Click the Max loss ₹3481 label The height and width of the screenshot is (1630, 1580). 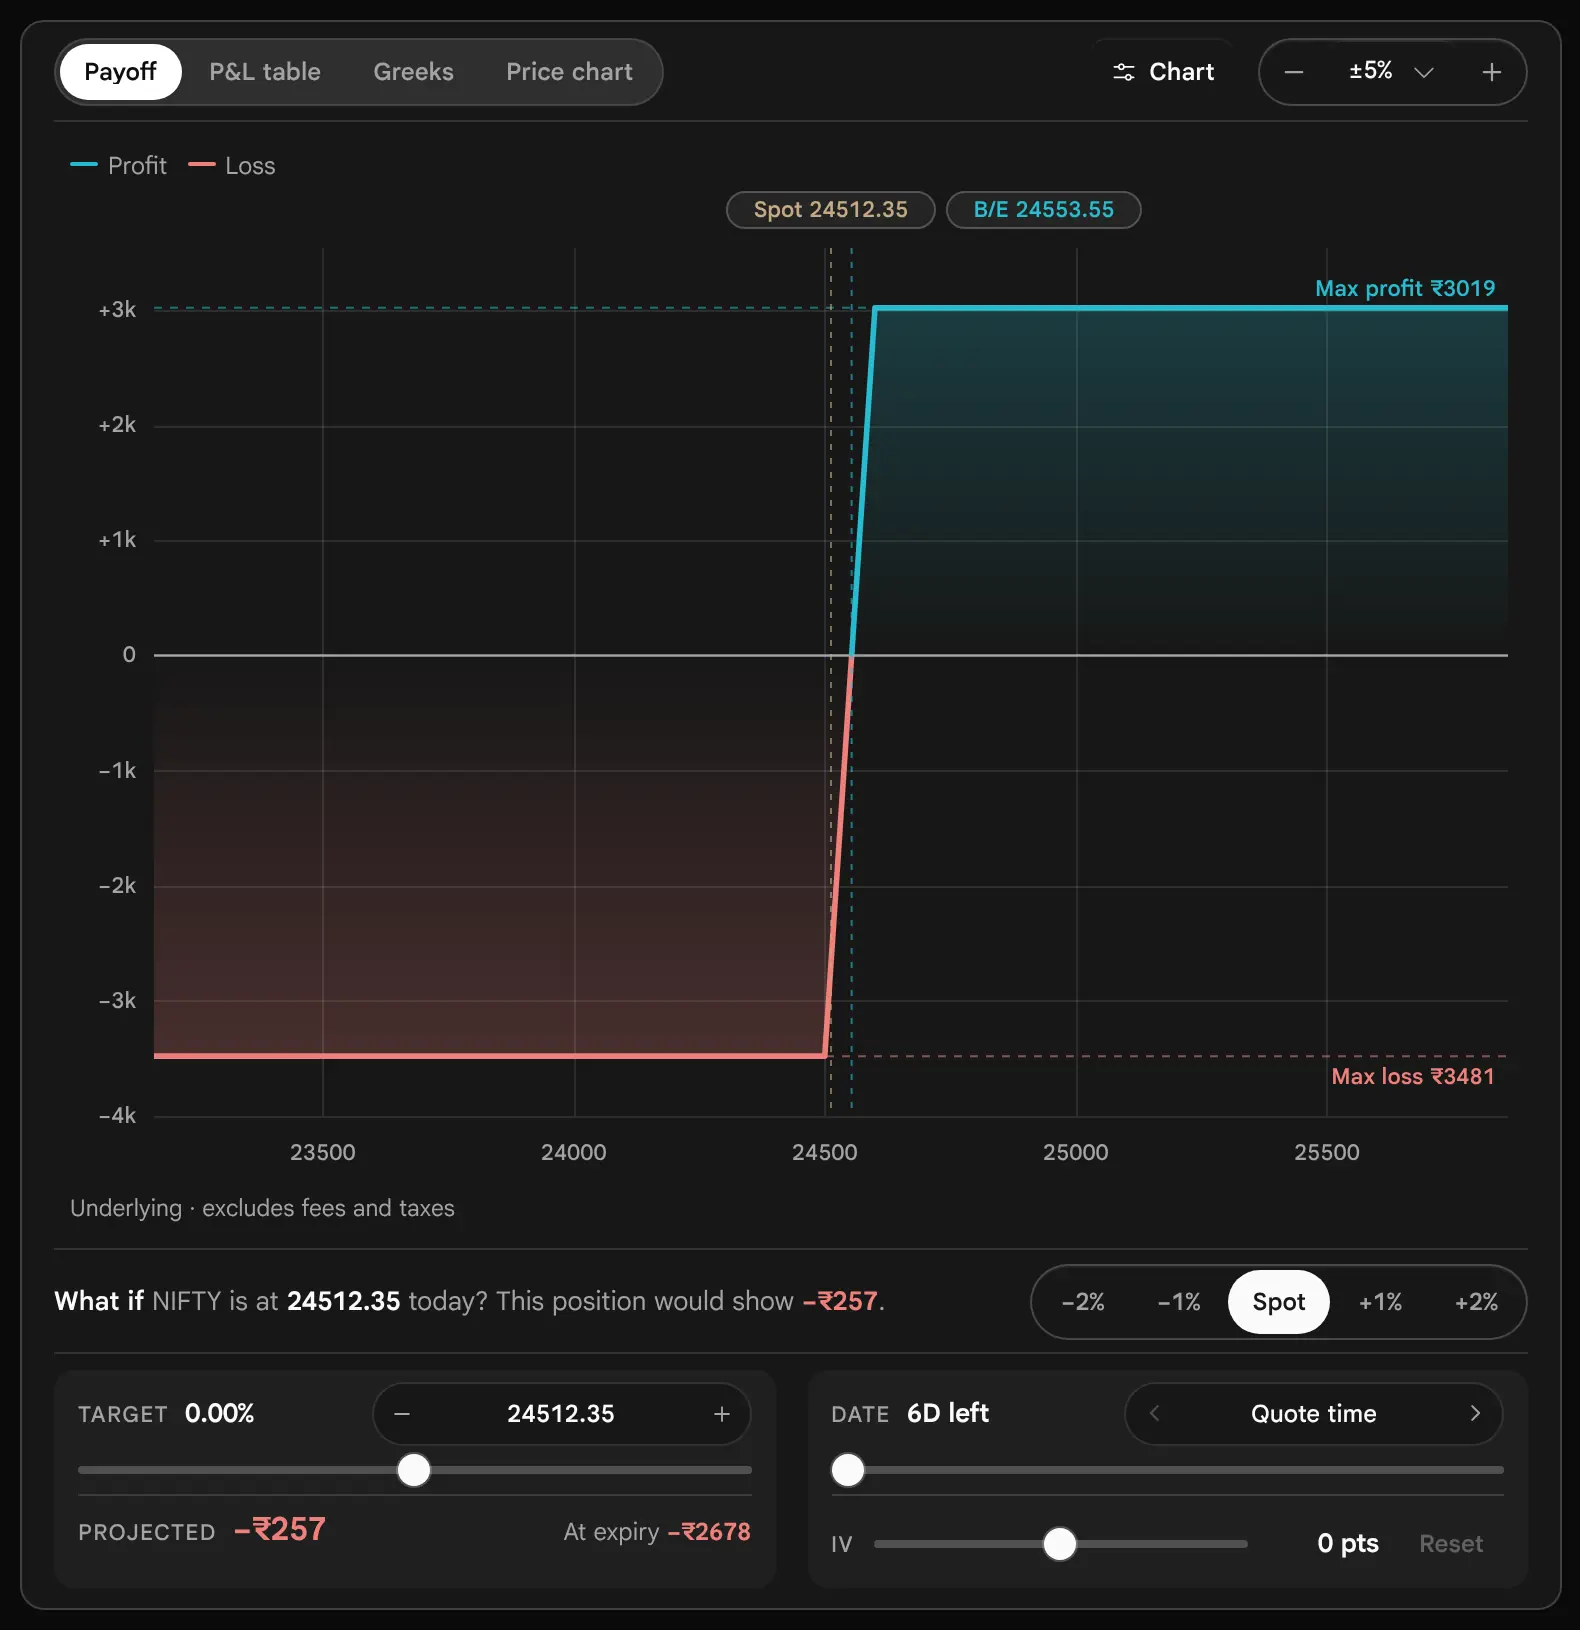point(1413,1076)
